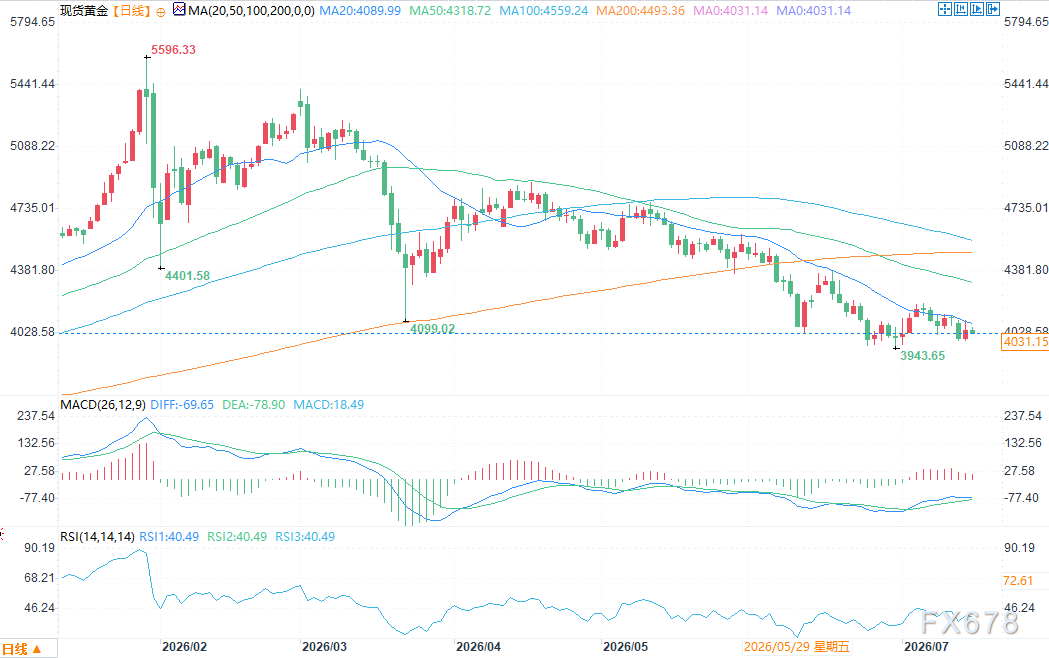Select the 2026/05 date on time axis
Viewport: 1049px width, 658px height.
[x=626, y=647]
